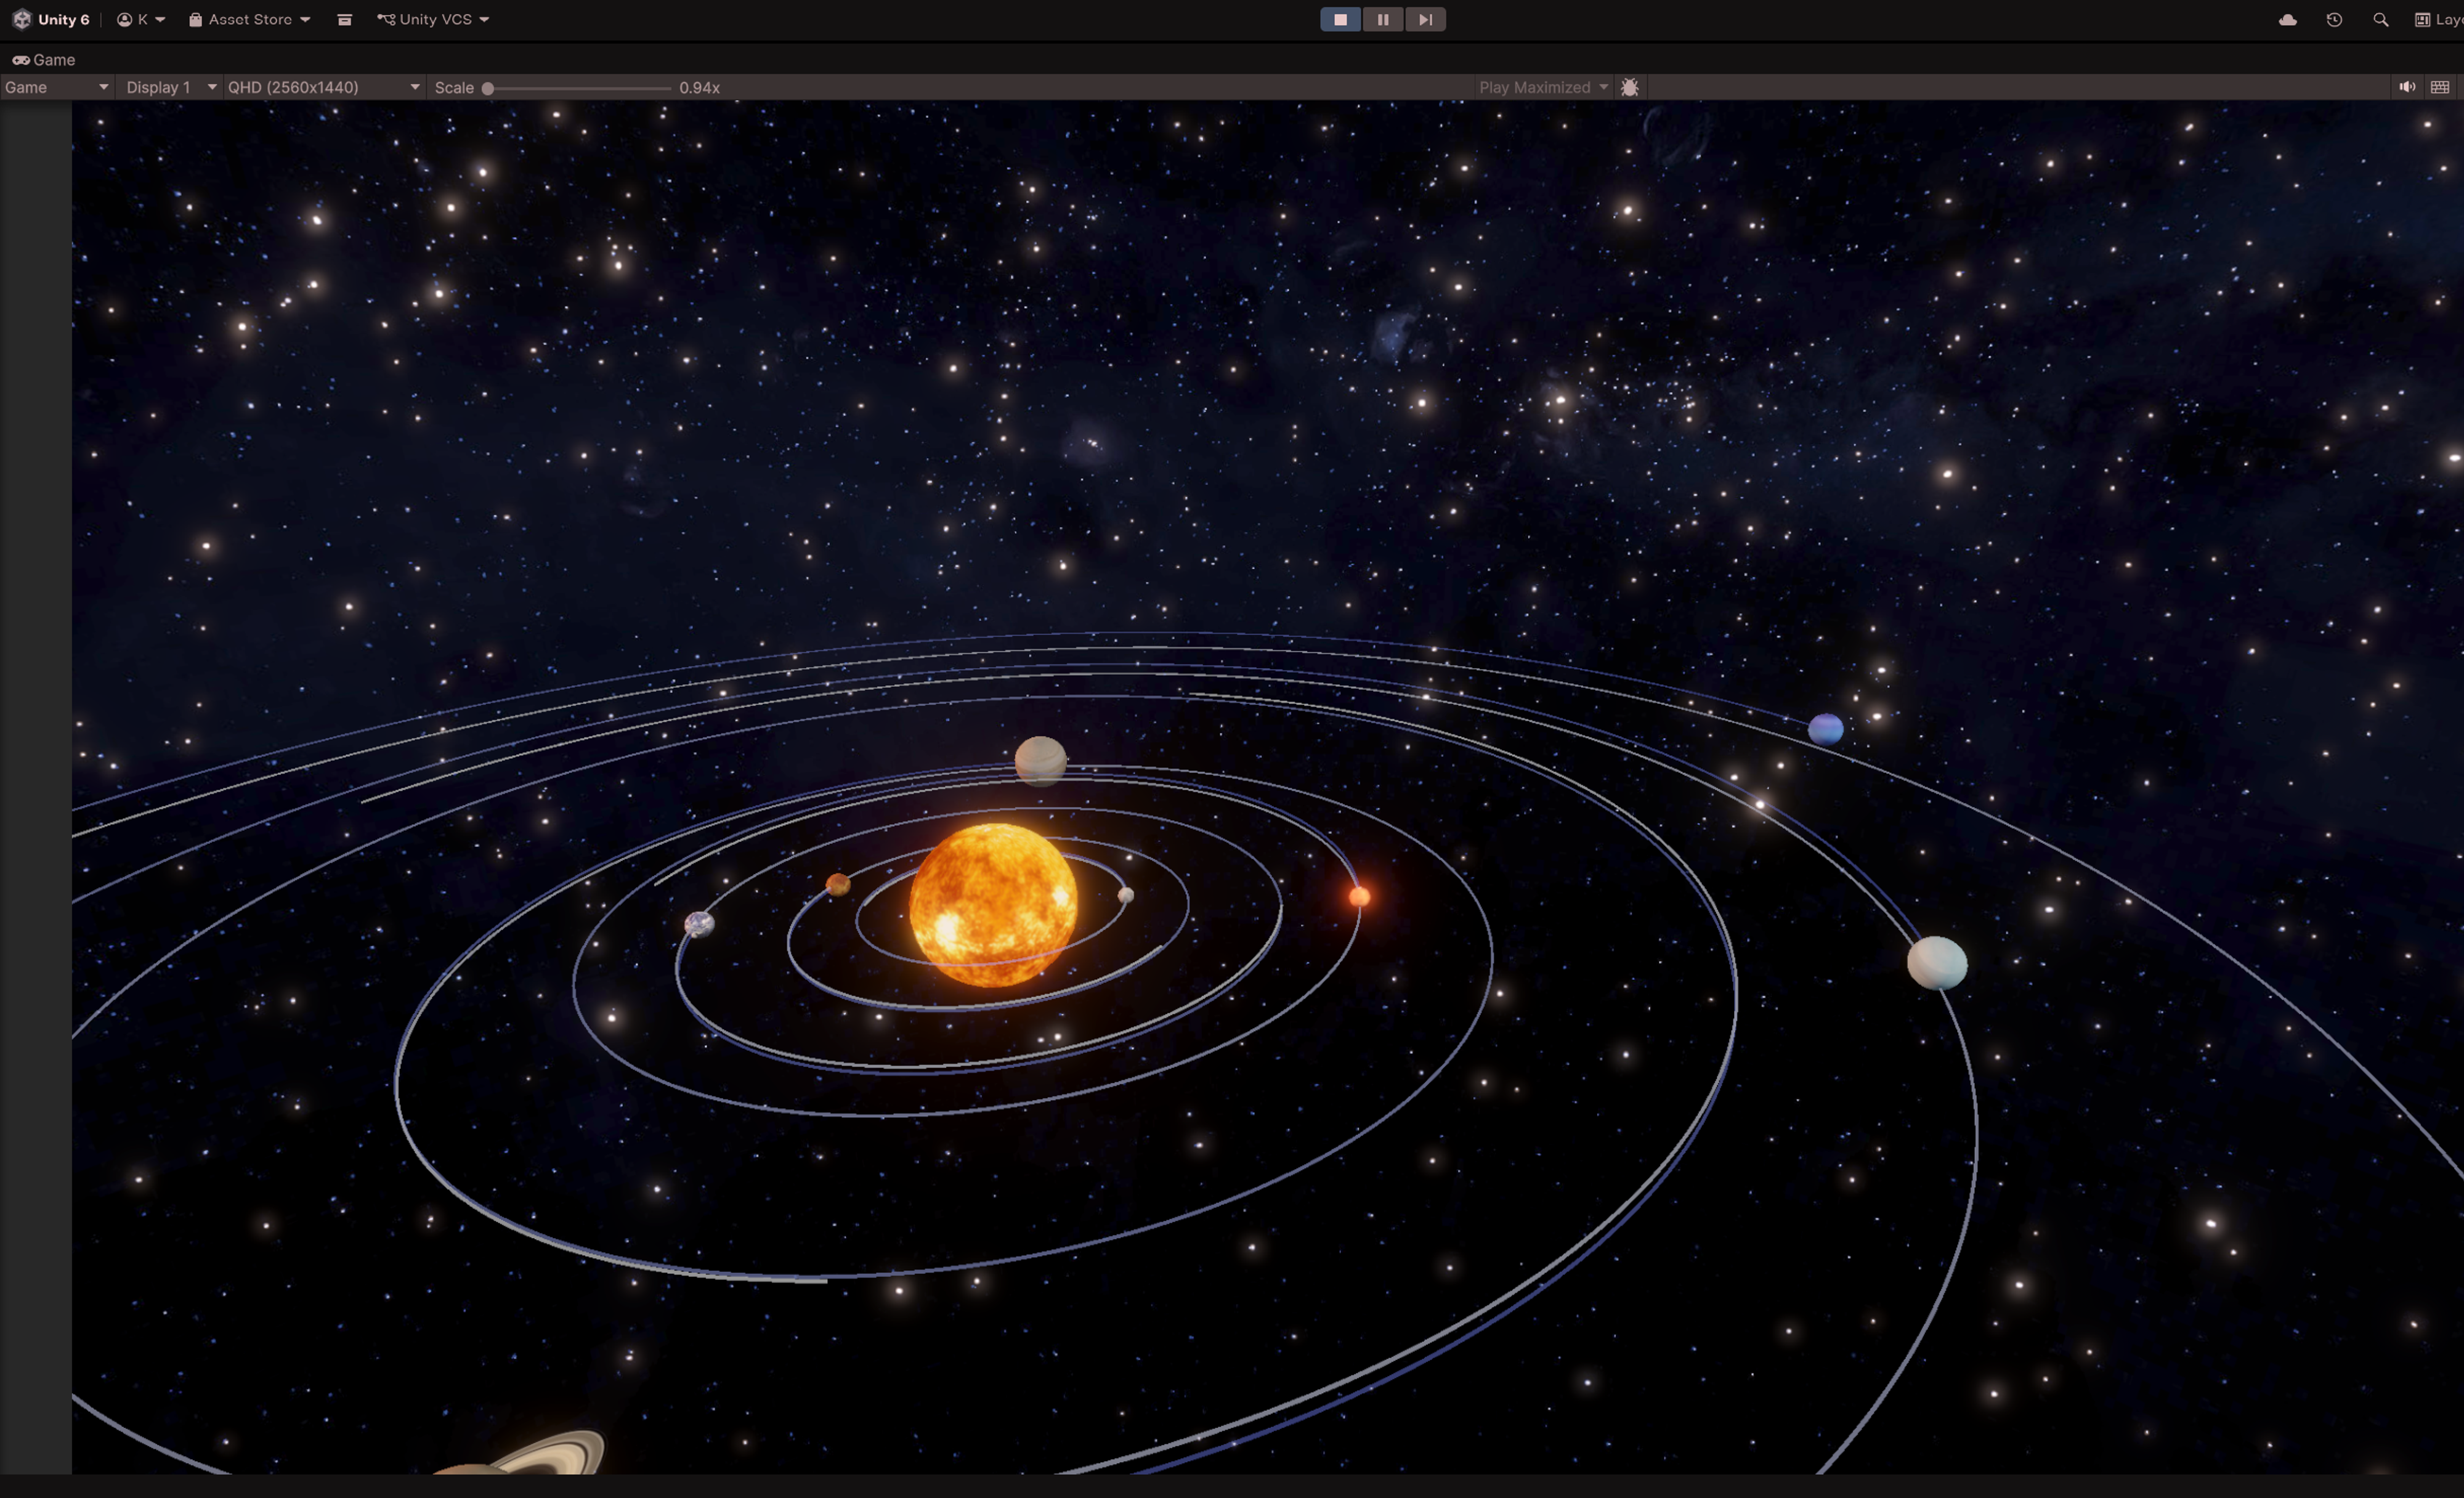The image size is (2464, 1498).
Task: Click the Scale slider handle
Action: tap(488, 88)
